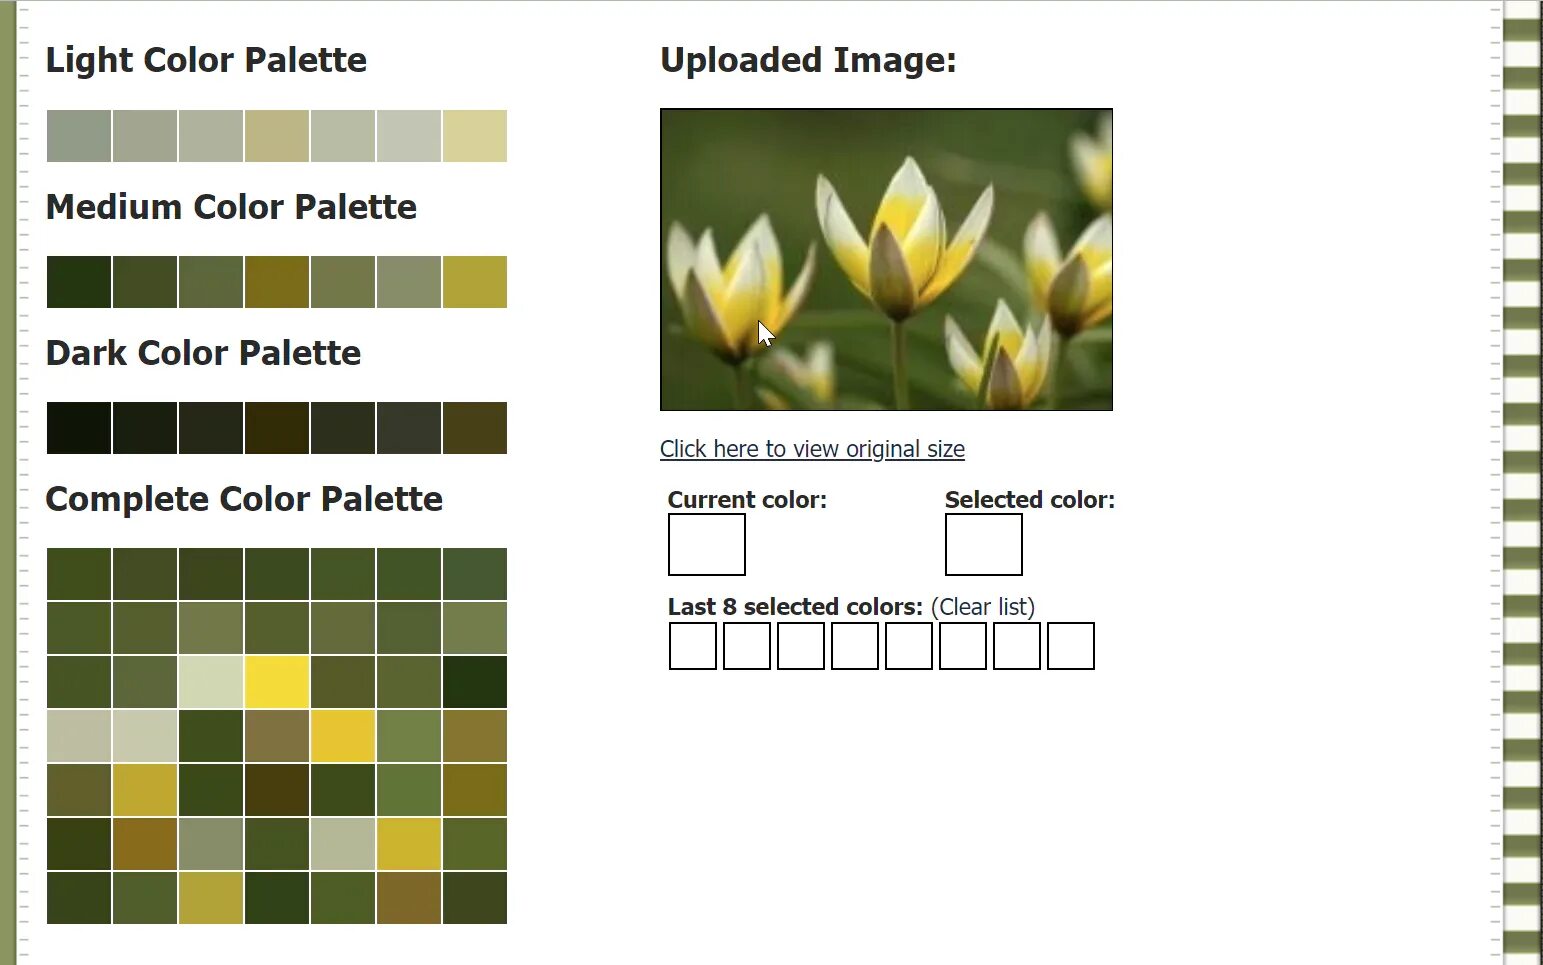Select the mustard-brown swatch in Medium Color Palette

tap(277, 282)
